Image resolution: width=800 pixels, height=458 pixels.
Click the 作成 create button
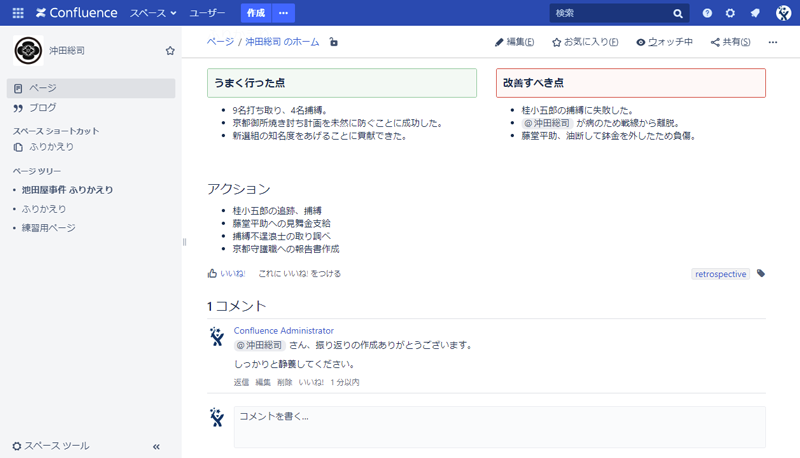click(256, 13)
